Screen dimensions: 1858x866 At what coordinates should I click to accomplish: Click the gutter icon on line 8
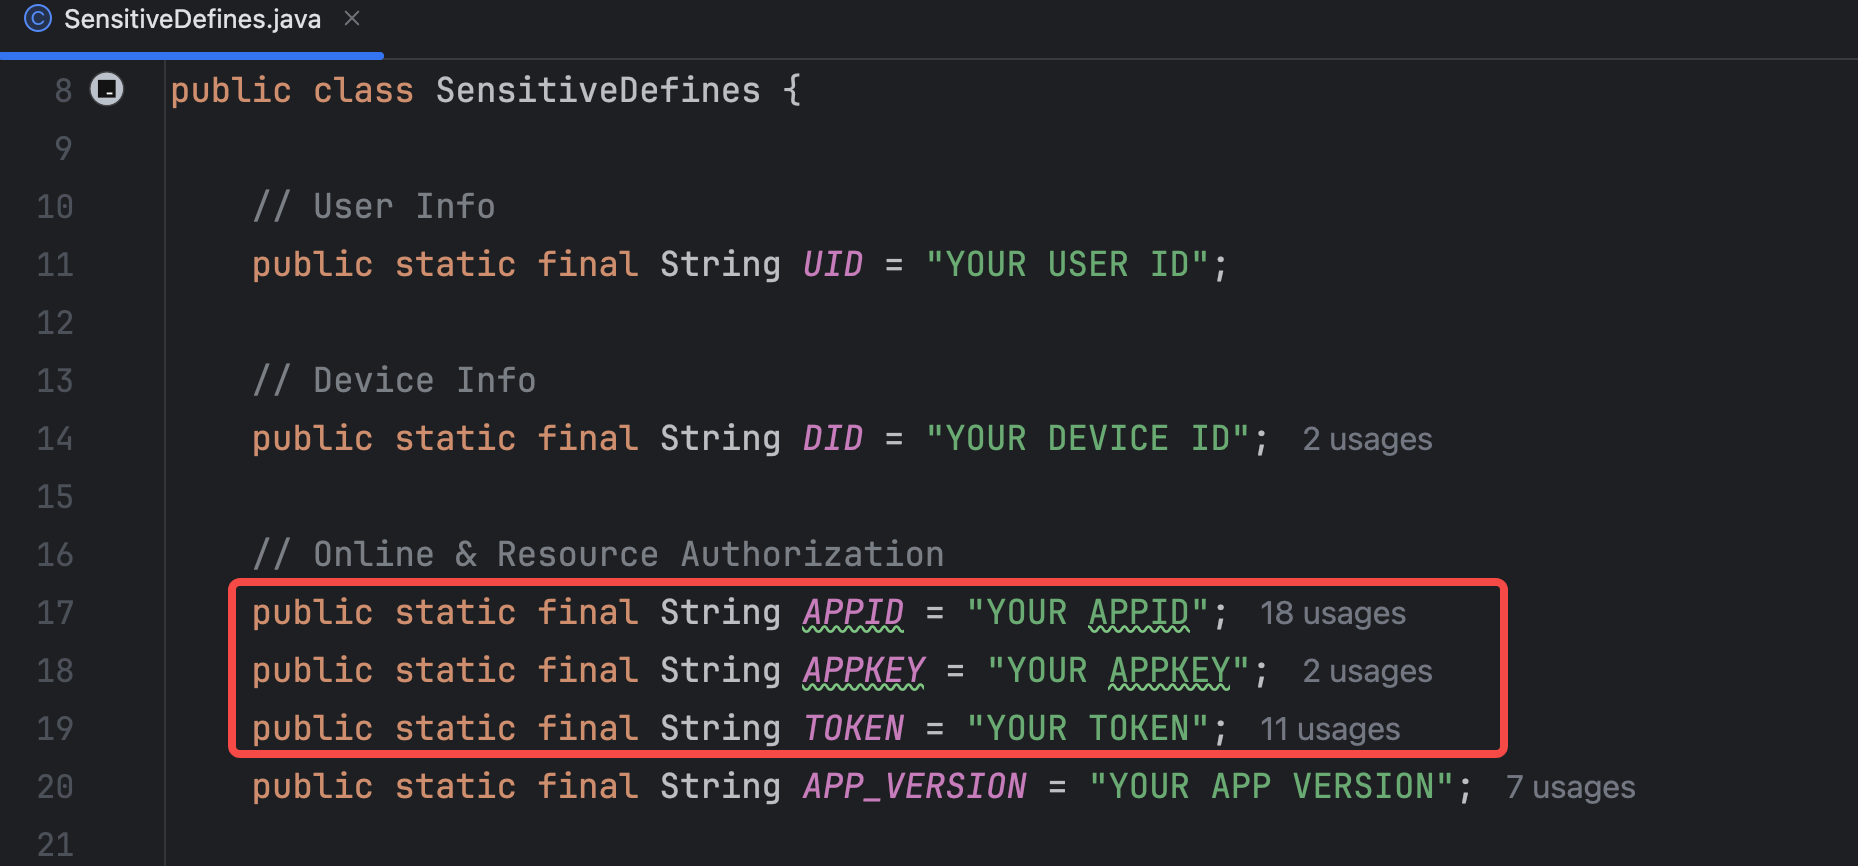click(107, 89)
